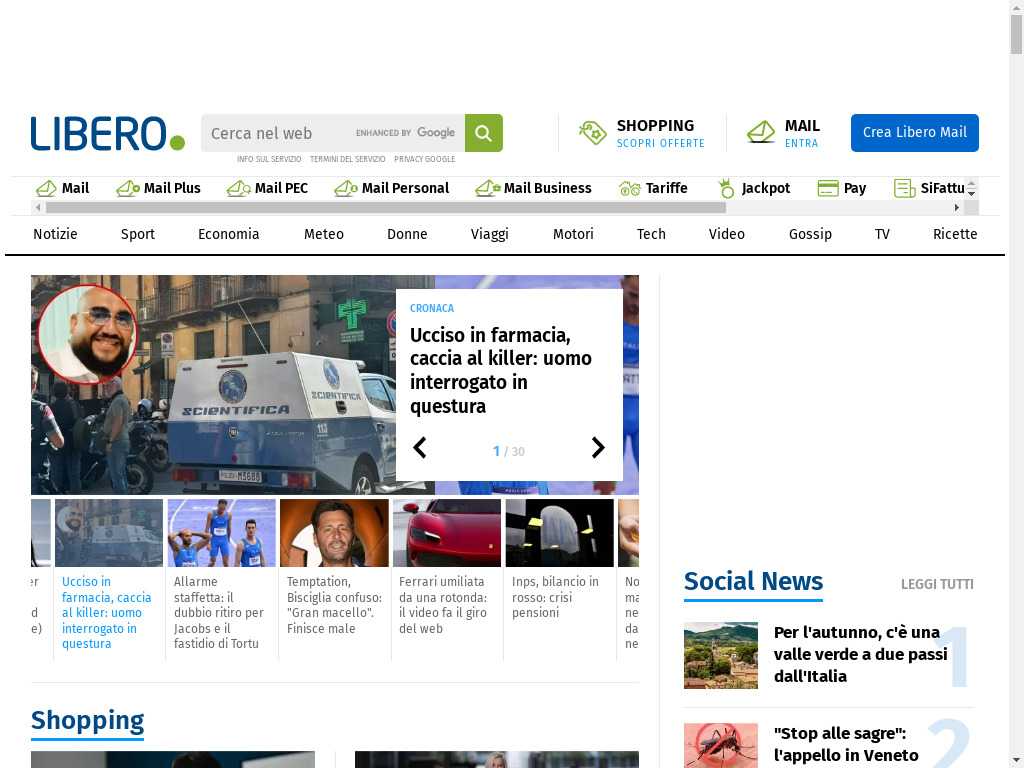Click the Mail Personal icon
Image resolution: width=1024 pixels, height=768 pixels.
tap(345, 189)
